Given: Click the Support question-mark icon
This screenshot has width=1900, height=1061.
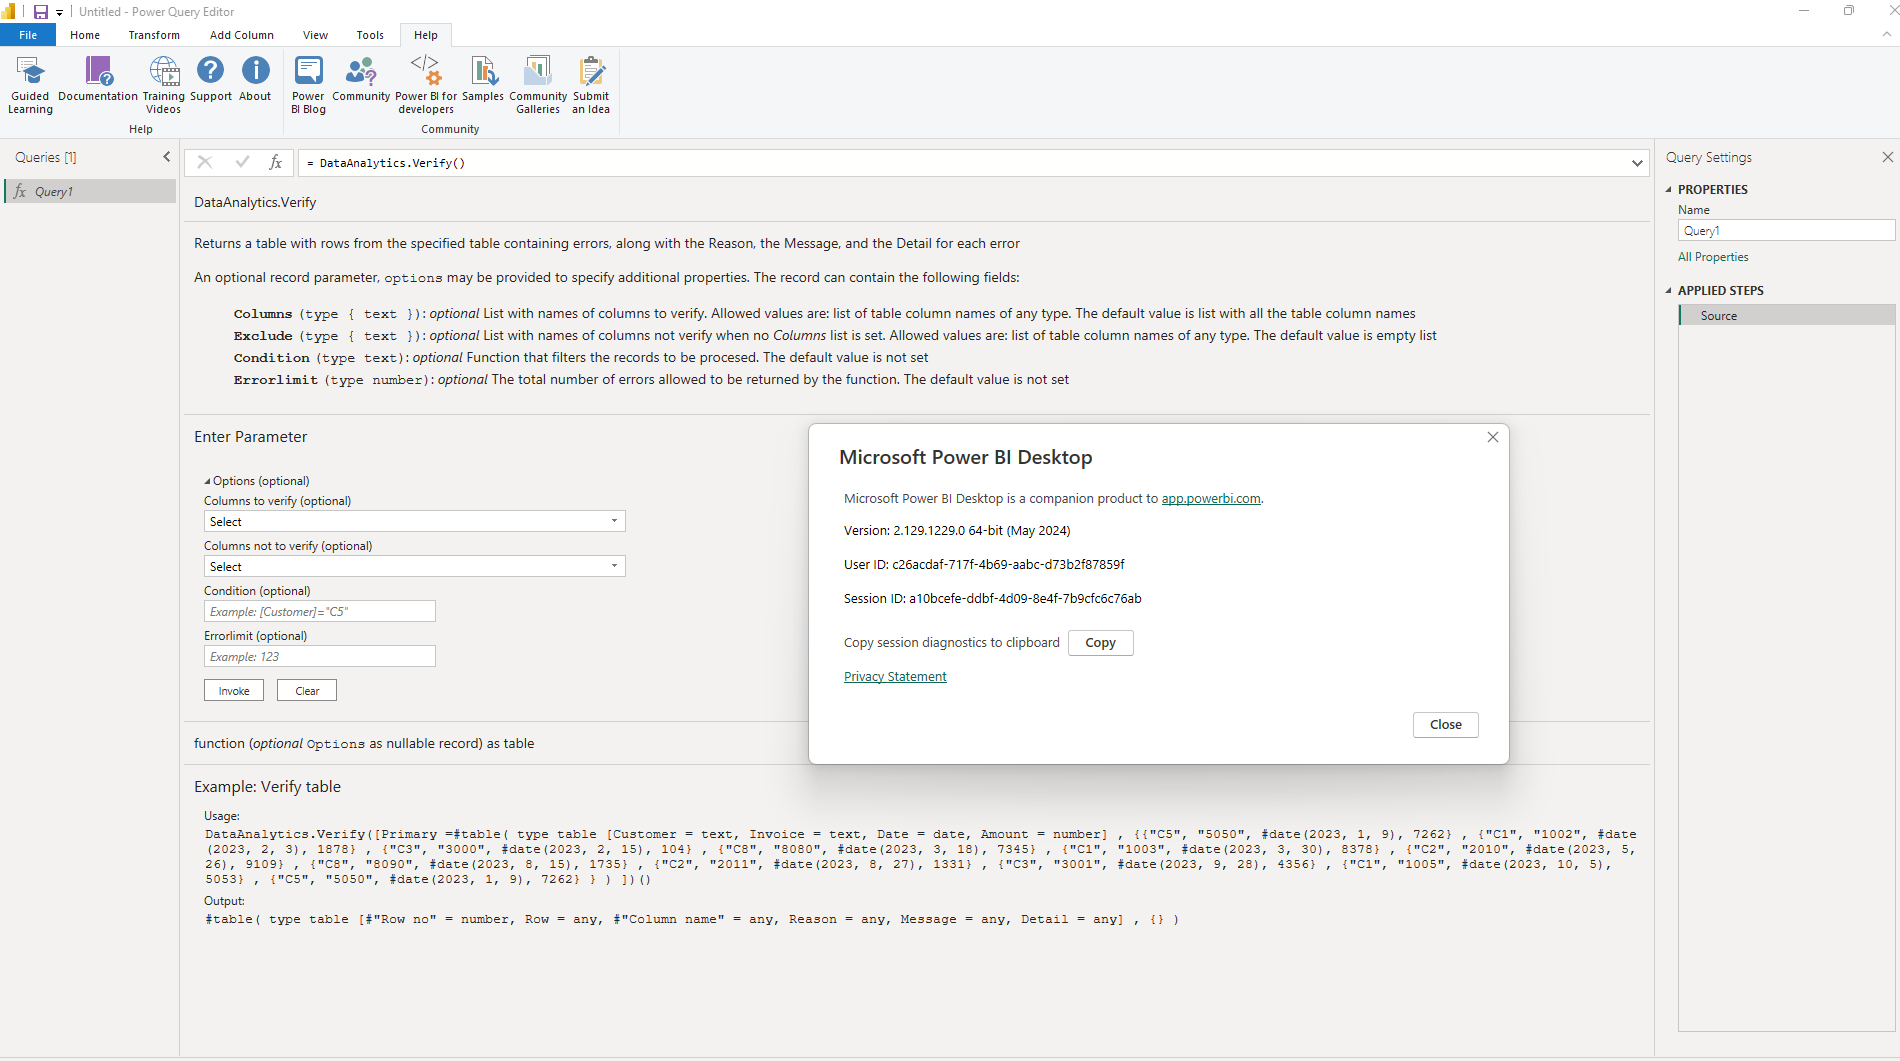Looking at the screenshot, I should 210,70.
